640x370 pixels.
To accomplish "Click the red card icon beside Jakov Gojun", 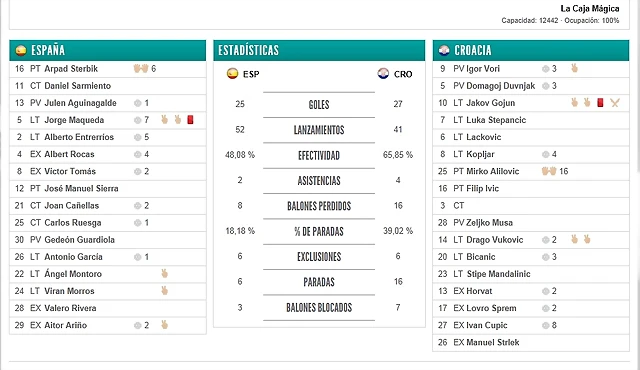I will 600,102.
